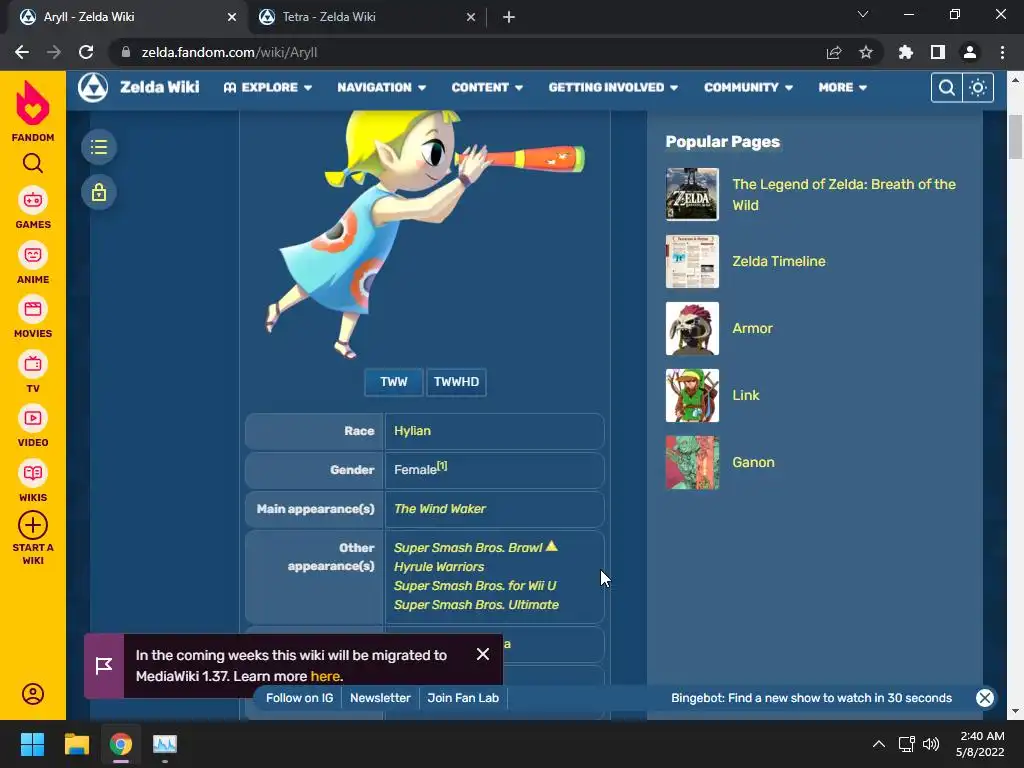The height and width of the screenshot is (768, 1024).
Task: Click the 'here' link in the migration notice
Action: (x=325, y=676)
